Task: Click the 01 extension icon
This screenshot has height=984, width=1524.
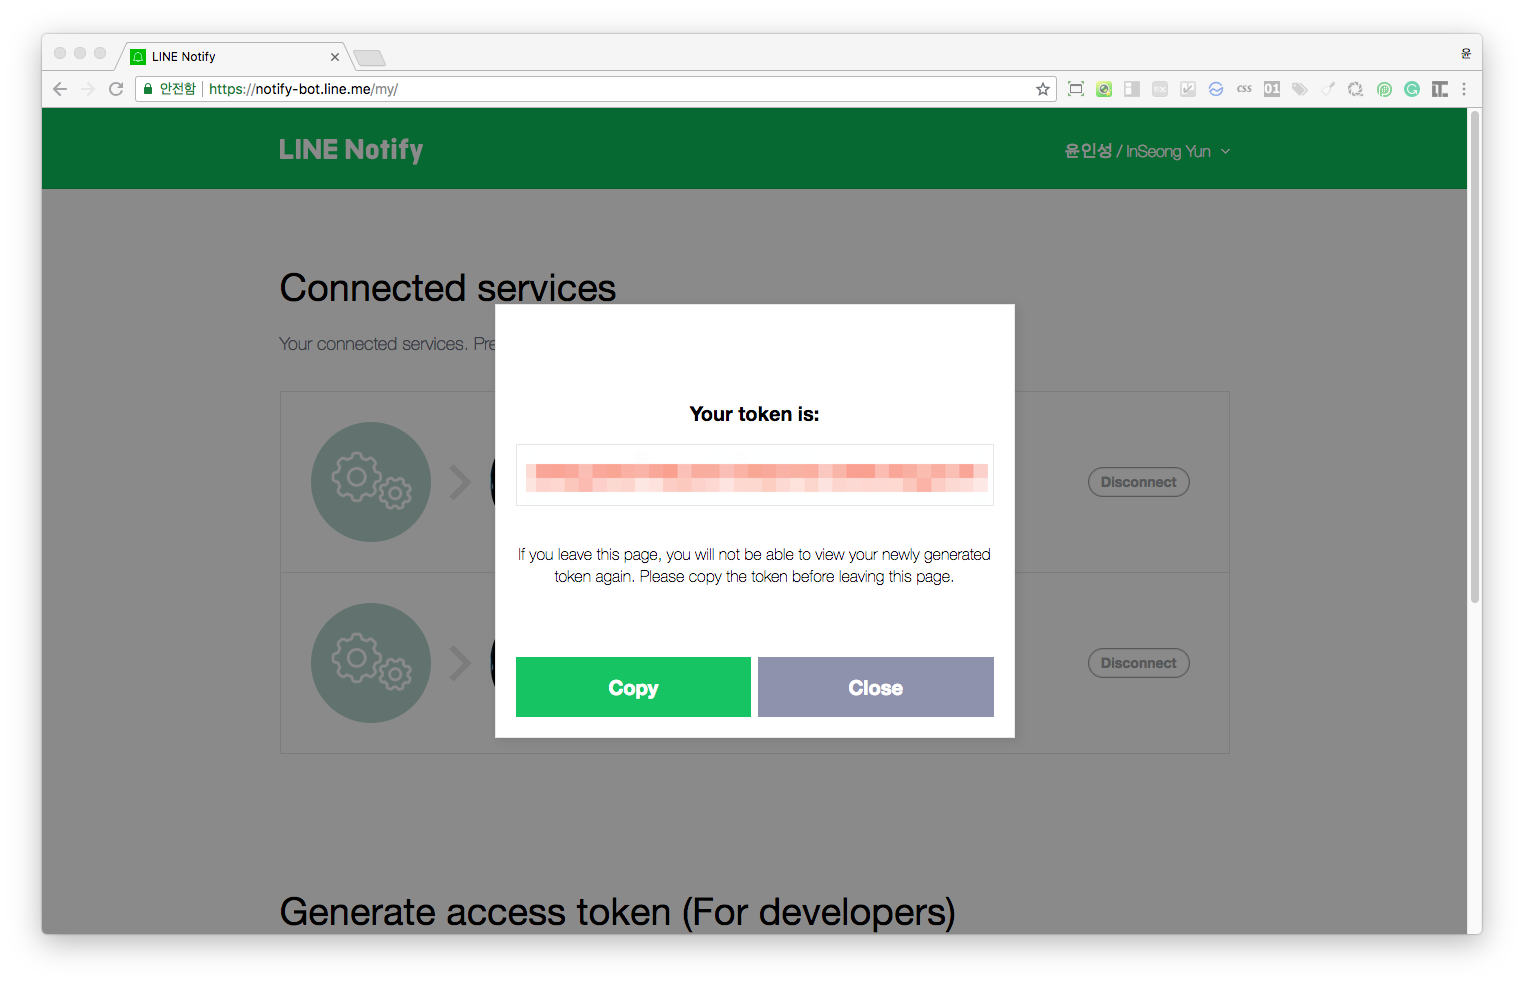Action: pyautogui.click(x=1272, y=89)
